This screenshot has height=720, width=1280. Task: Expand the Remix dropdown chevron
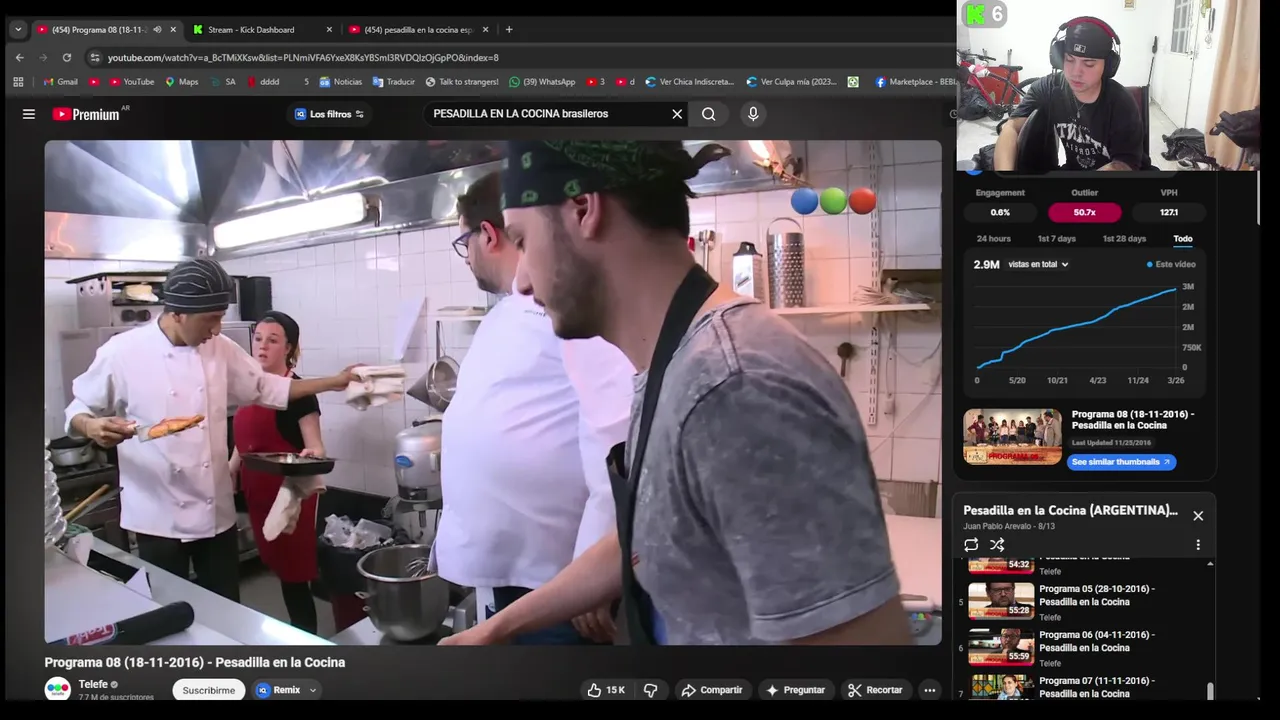312,690
